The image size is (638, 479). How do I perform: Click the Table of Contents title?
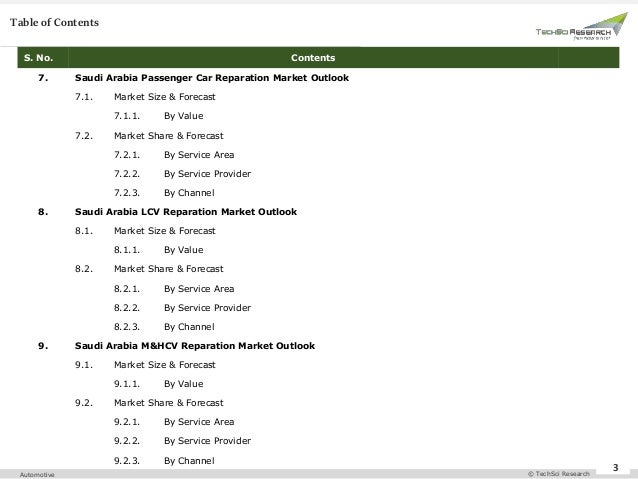pyautogui.click(x=55, y=22)
